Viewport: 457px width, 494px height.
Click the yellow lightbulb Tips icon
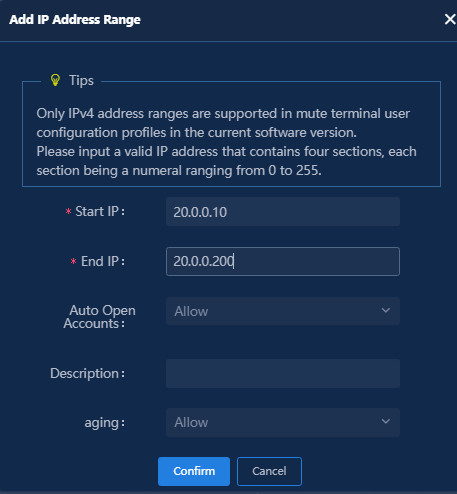[x=55, y=80]
